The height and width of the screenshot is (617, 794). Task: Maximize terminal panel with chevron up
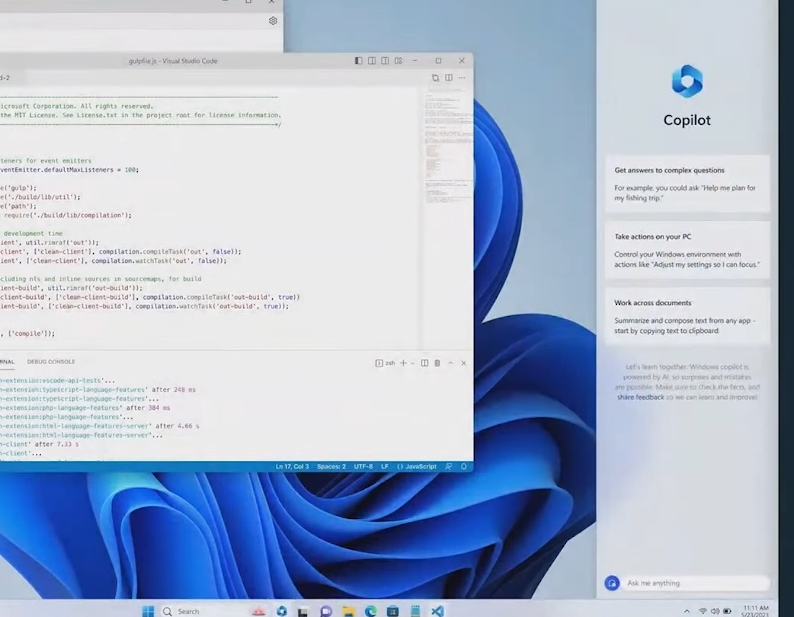click(451, 363)
